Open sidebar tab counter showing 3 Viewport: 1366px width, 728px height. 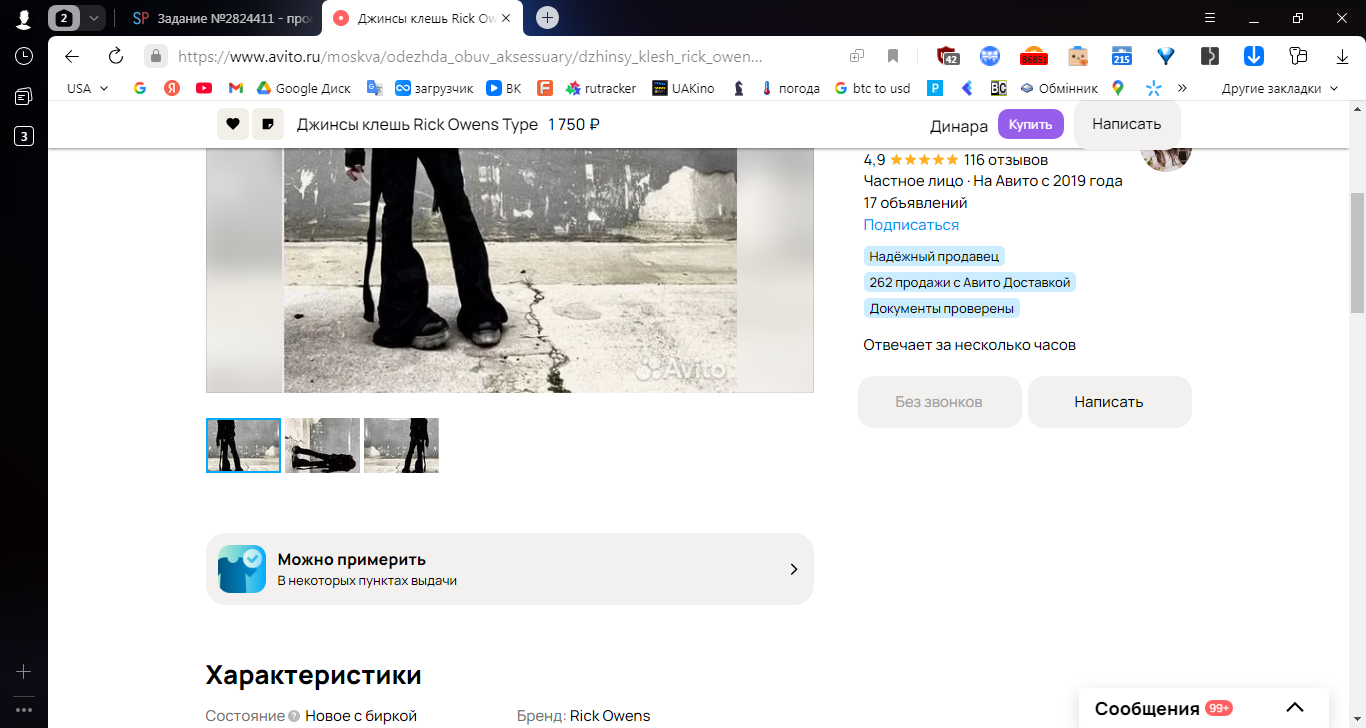[24, 136]
